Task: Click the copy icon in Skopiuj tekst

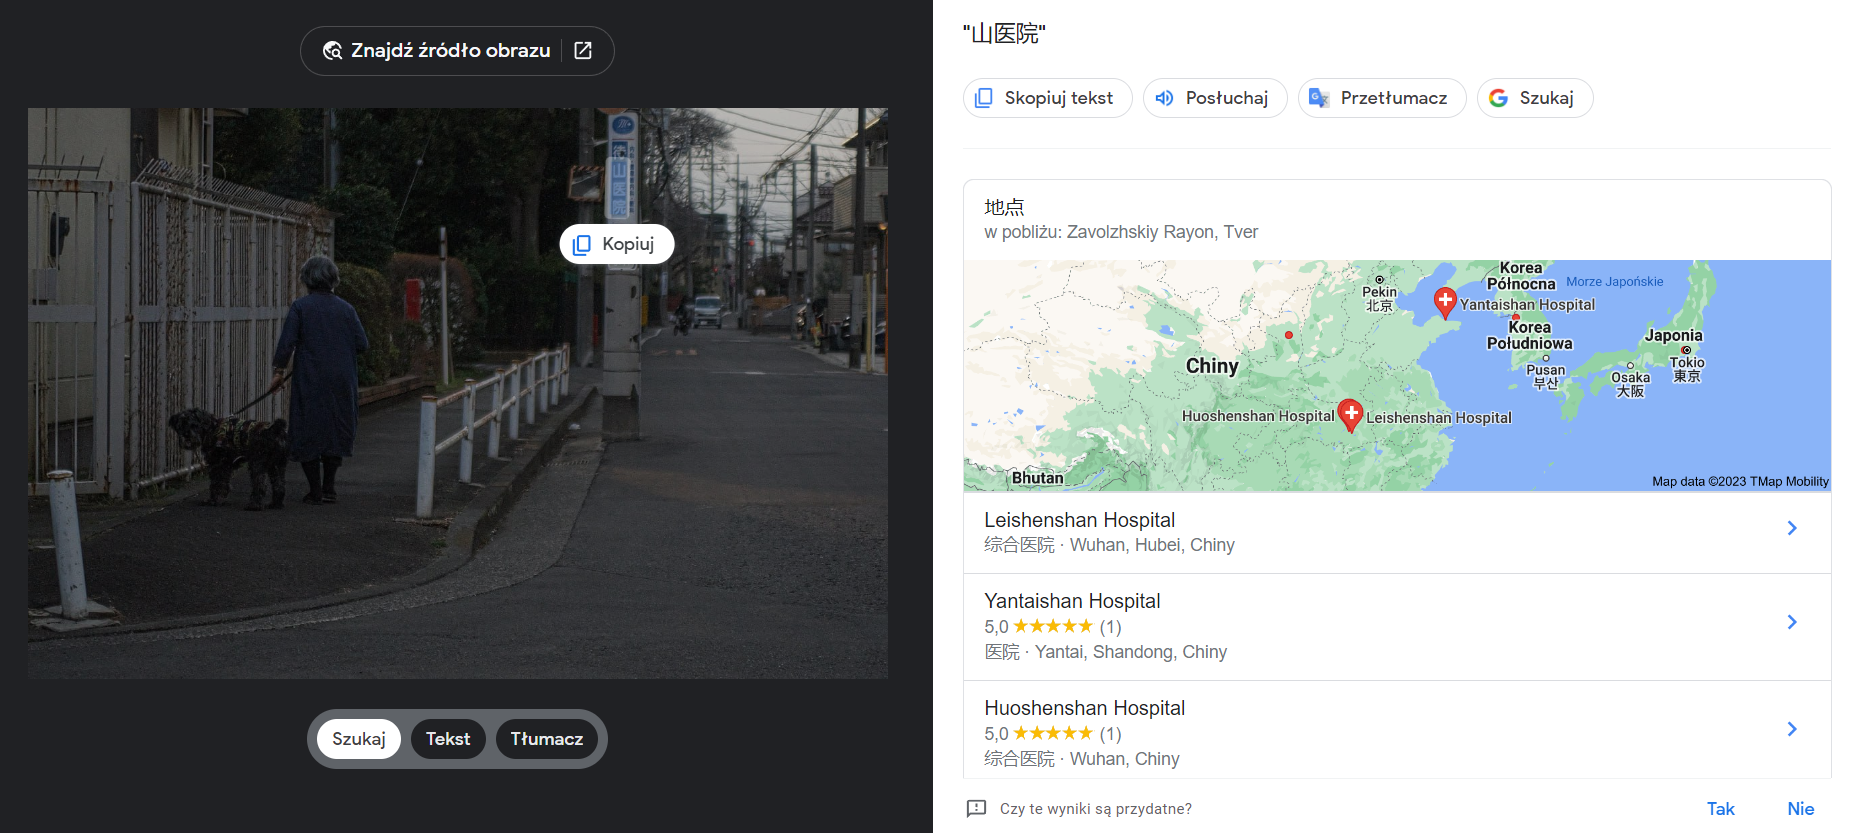Action: pos(984,98)
